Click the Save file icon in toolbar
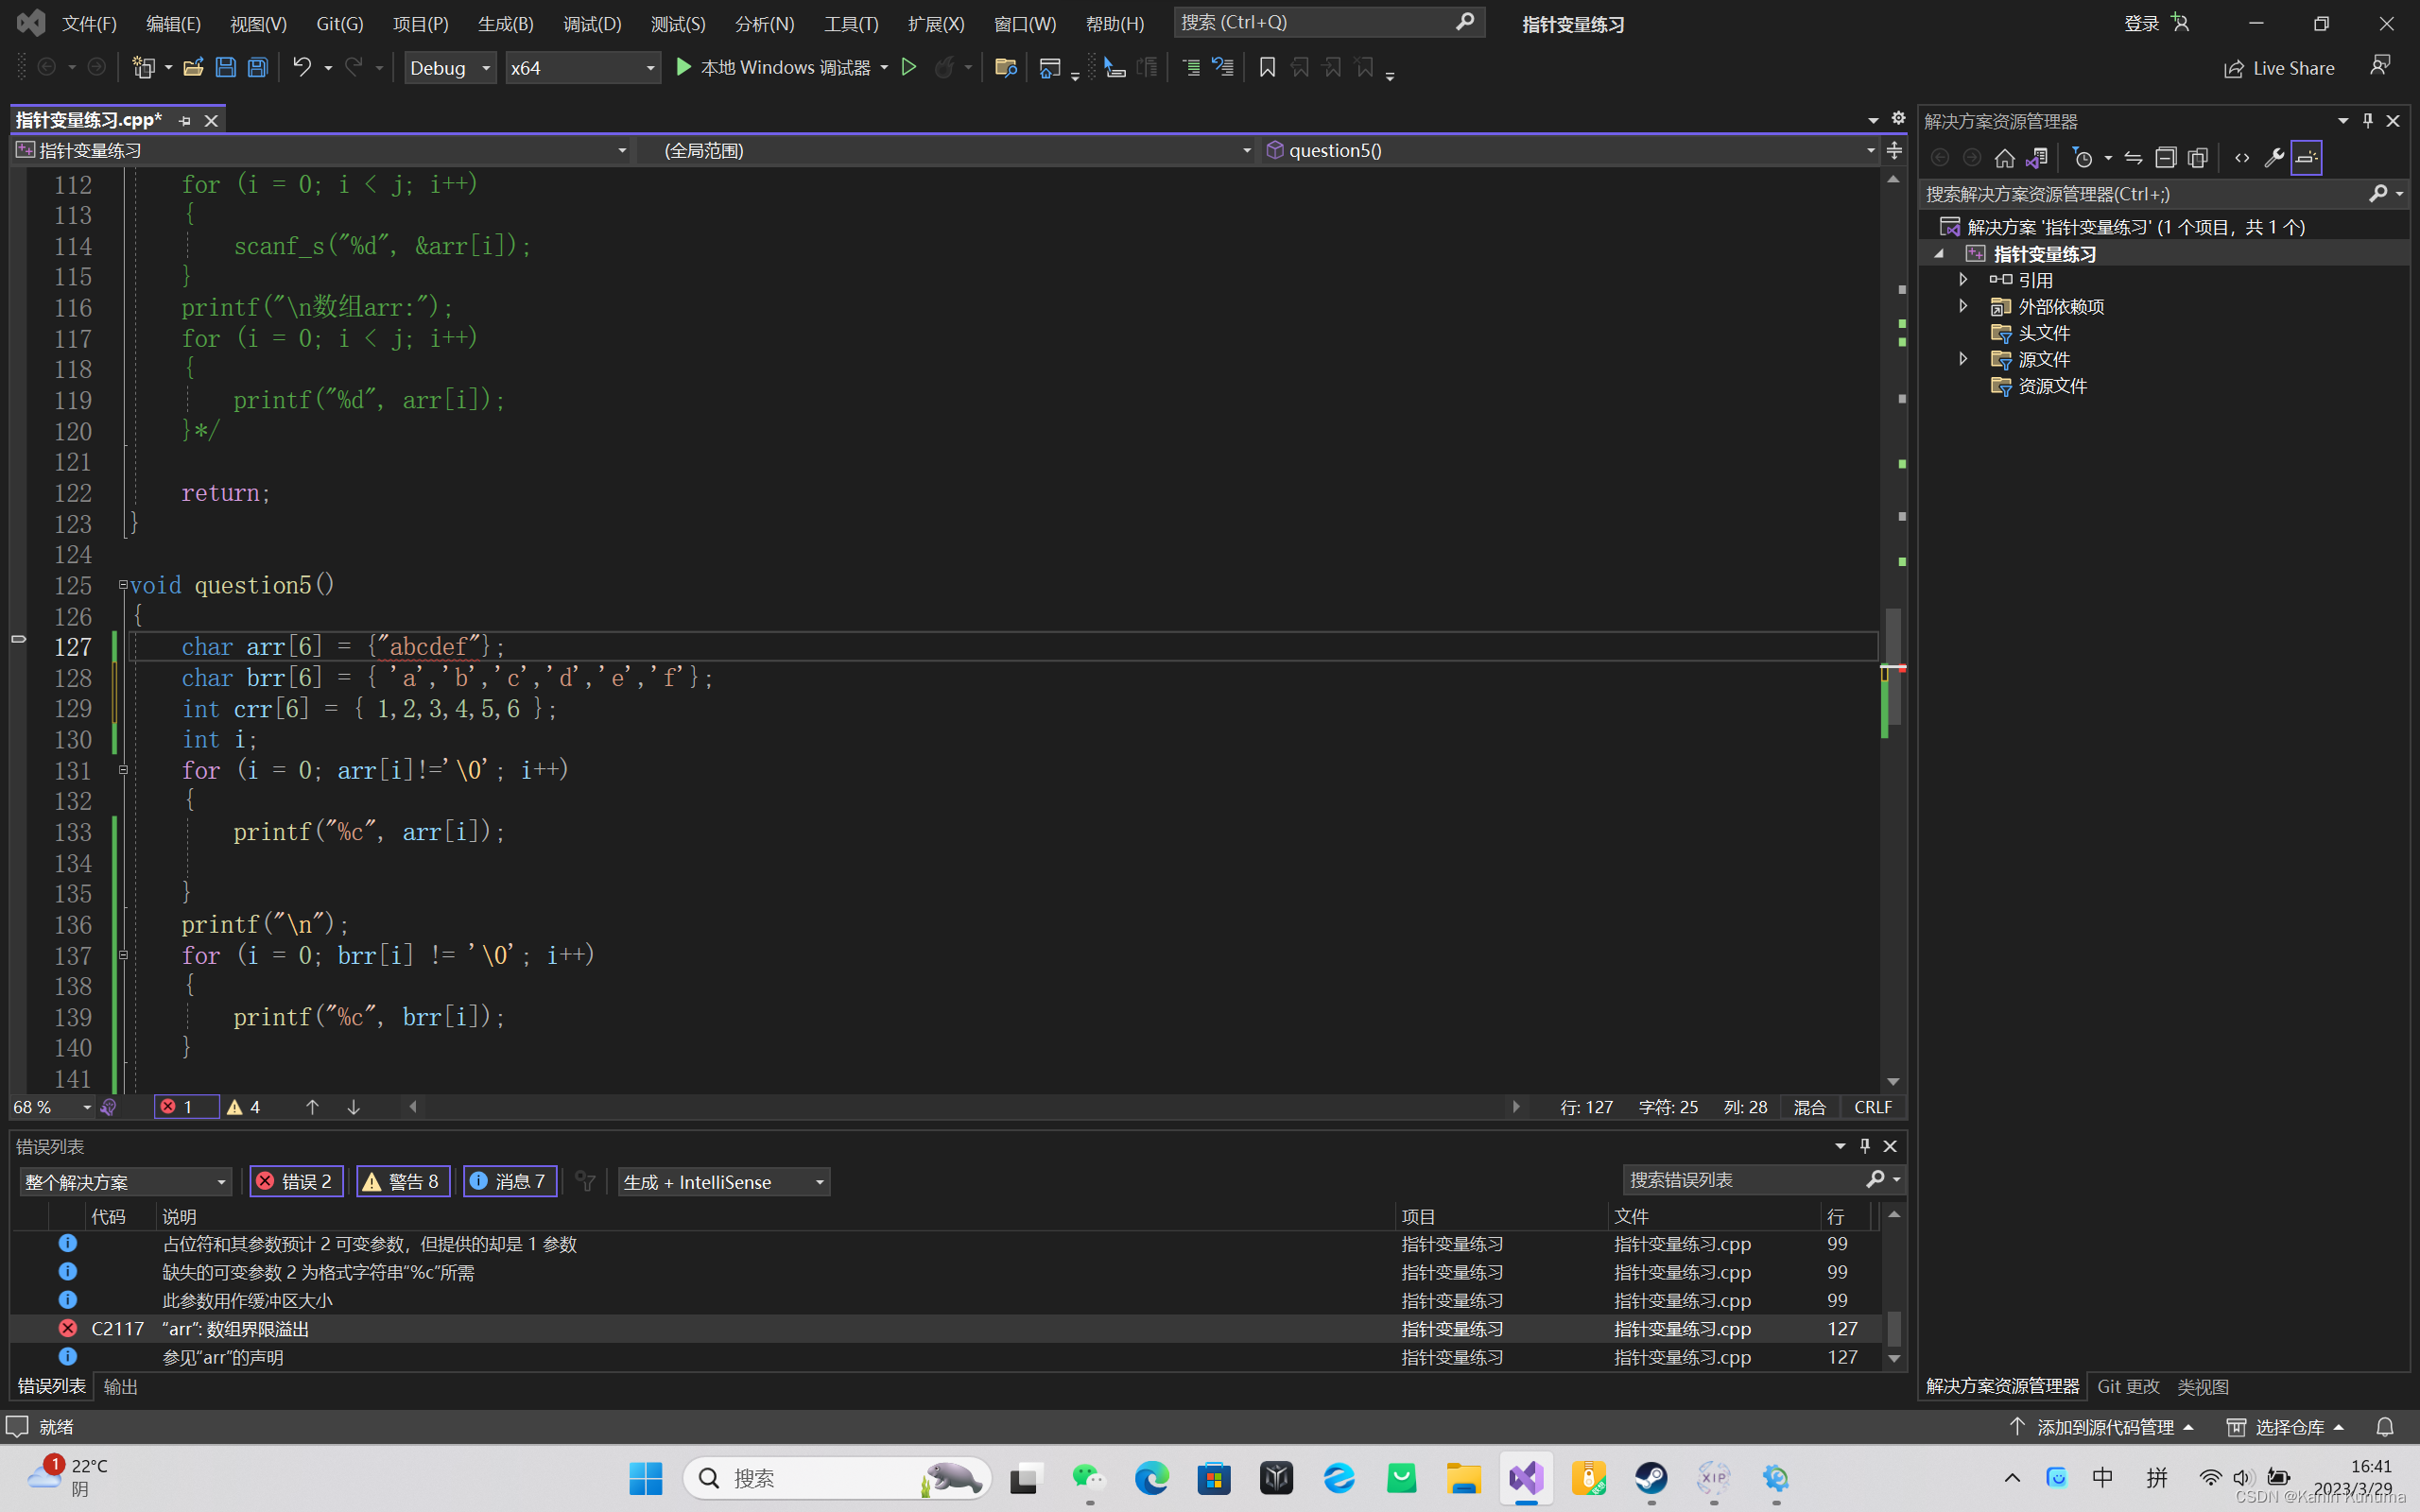The width and height of the screenshot is (2420, 1512). coord(225,67)
